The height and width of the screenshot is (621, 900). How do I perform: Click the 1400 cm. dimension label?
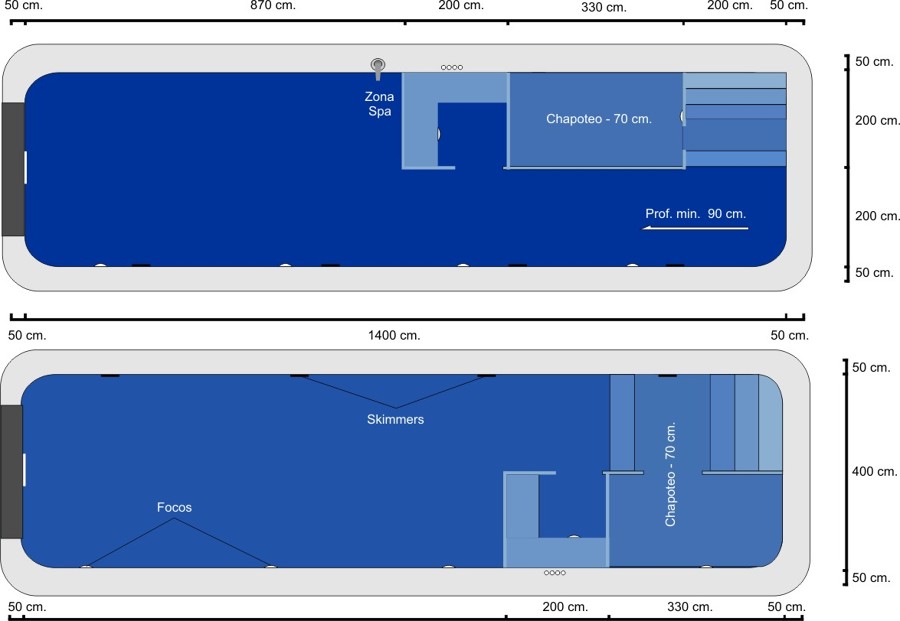(x=395, y=335)
